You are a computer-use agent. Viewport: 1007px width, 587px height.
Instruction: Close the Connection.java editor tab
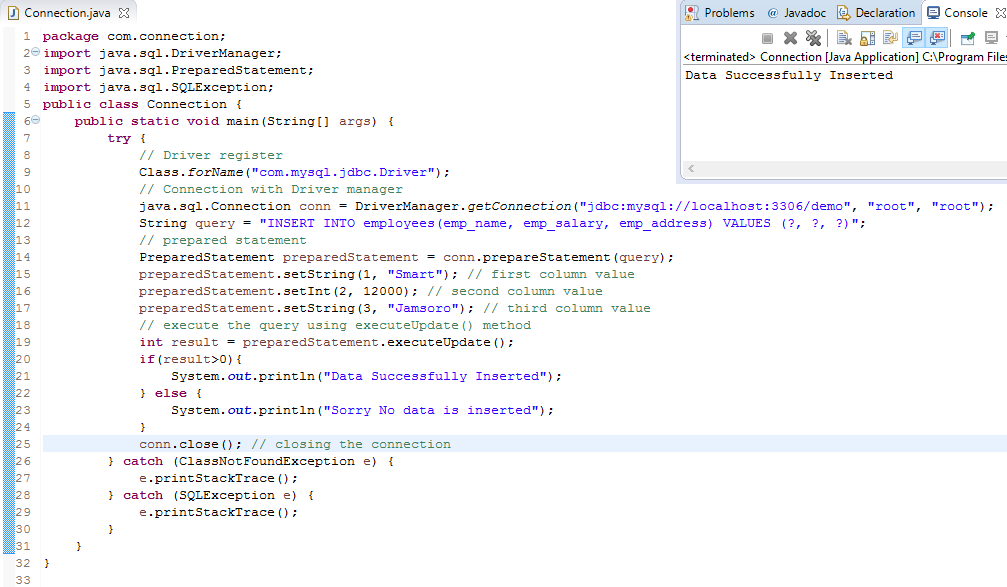pos(124,10)
